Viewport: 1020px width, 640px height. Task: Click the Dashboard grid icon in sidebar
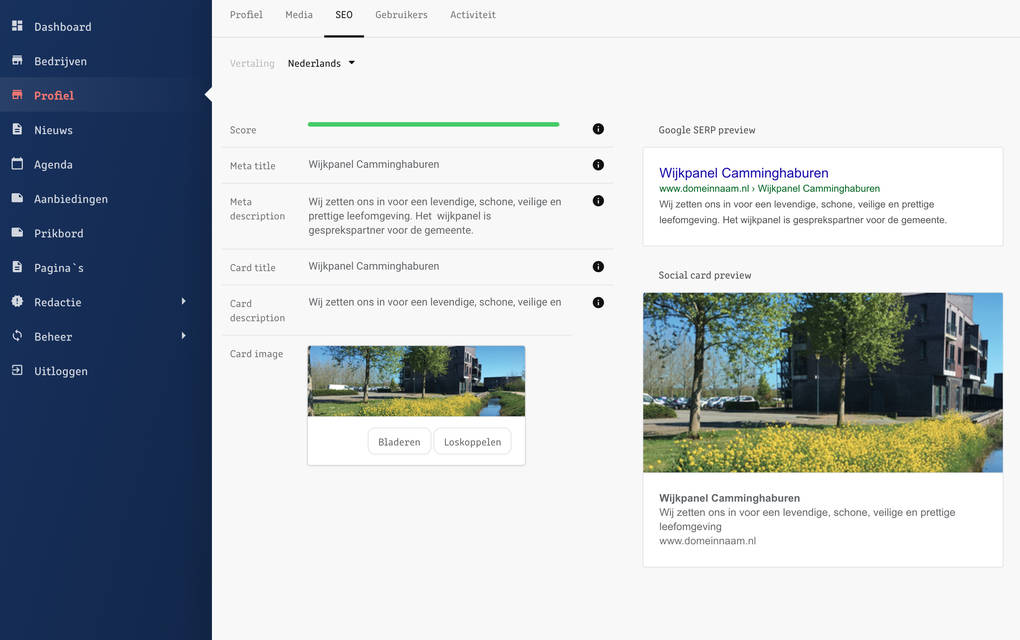click(x=17, y=26)
